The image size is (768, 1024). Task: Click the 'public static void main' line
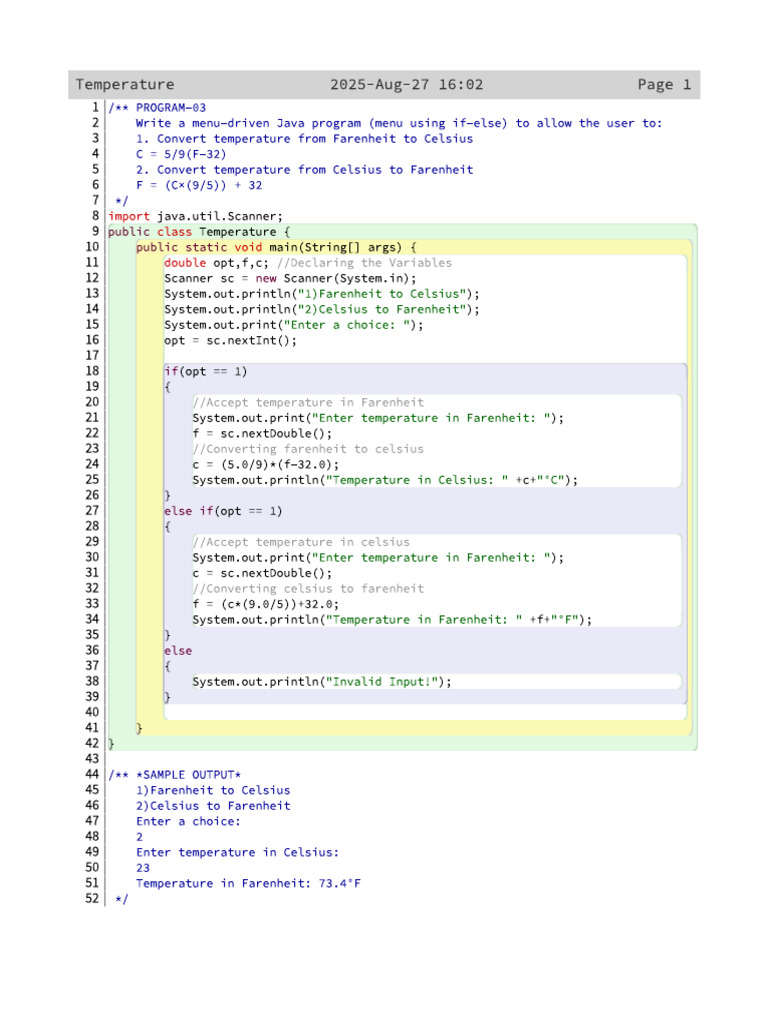point(276,248)
